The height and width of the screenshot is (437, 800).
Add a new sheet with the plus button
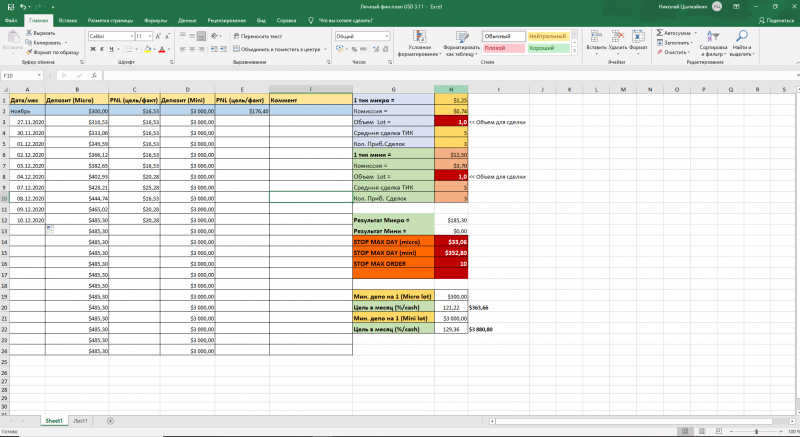pyautogui.click(x=110, y=421)
